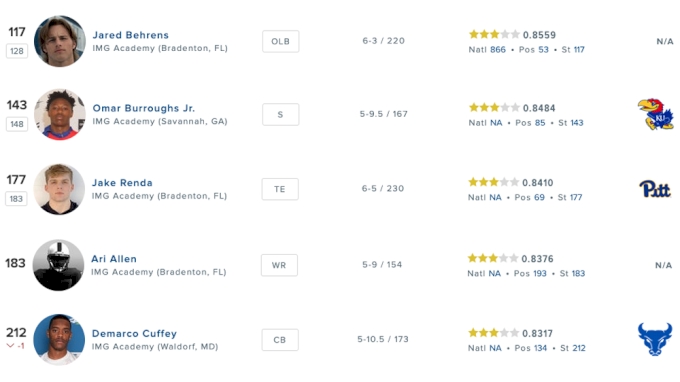Click the CB position button
The image size is (680, 382).
click(x=280, y=340)
